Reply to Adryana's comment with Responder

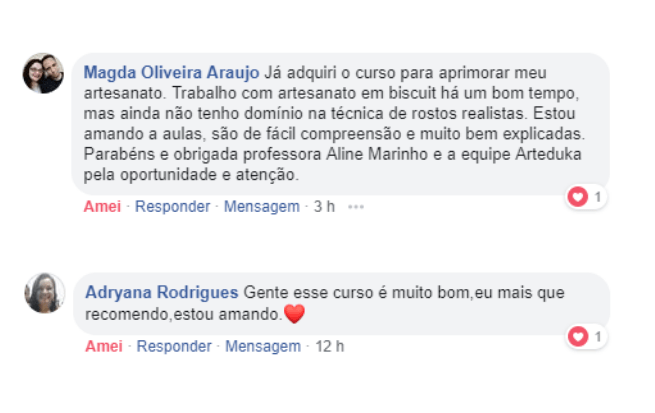click(174, 347)
